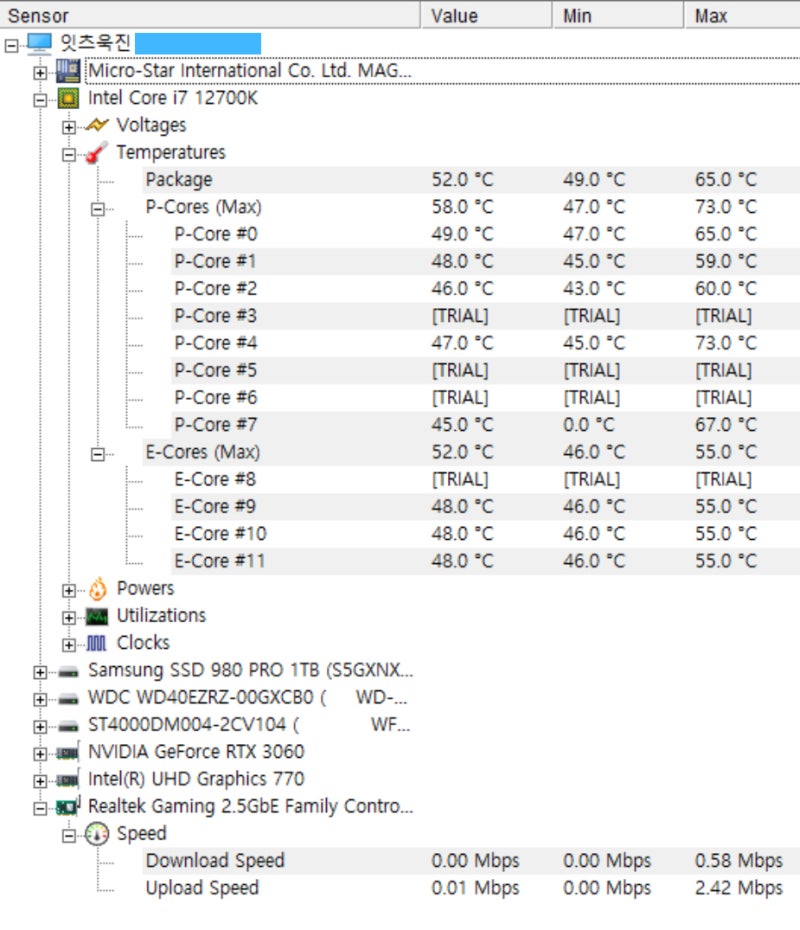
Task: Select the Intel Core i7 12700K CPU icon
Action: pyautogui.click(x=68, y=98)
